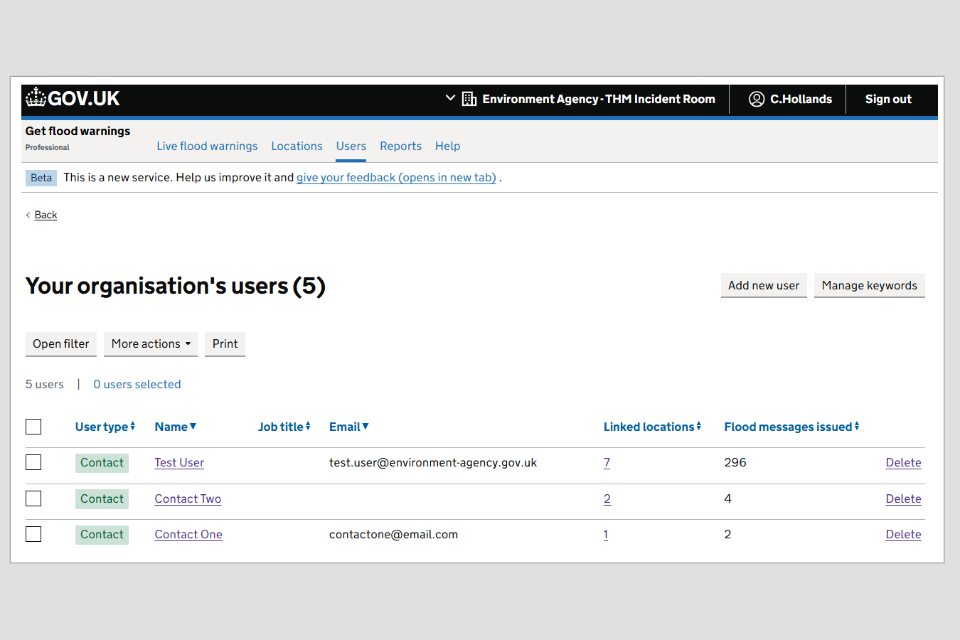Image resolution: width=960 pixels, height=640 pixels.
Task: Click the GOV.UK crown logo
Action: [36, 98]
